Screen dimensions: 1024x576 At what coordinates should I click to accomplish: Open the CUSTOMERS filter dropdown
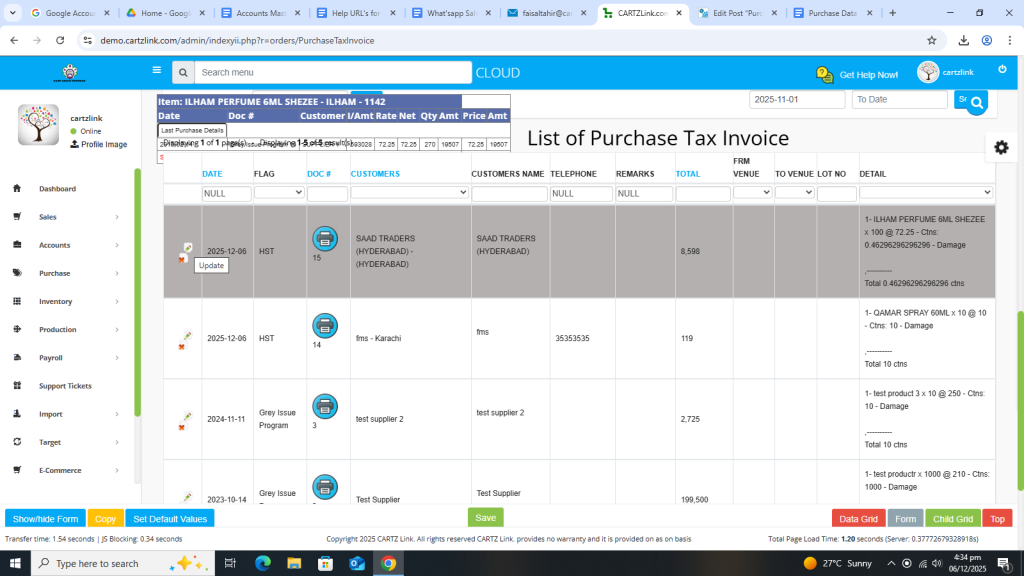409,193
